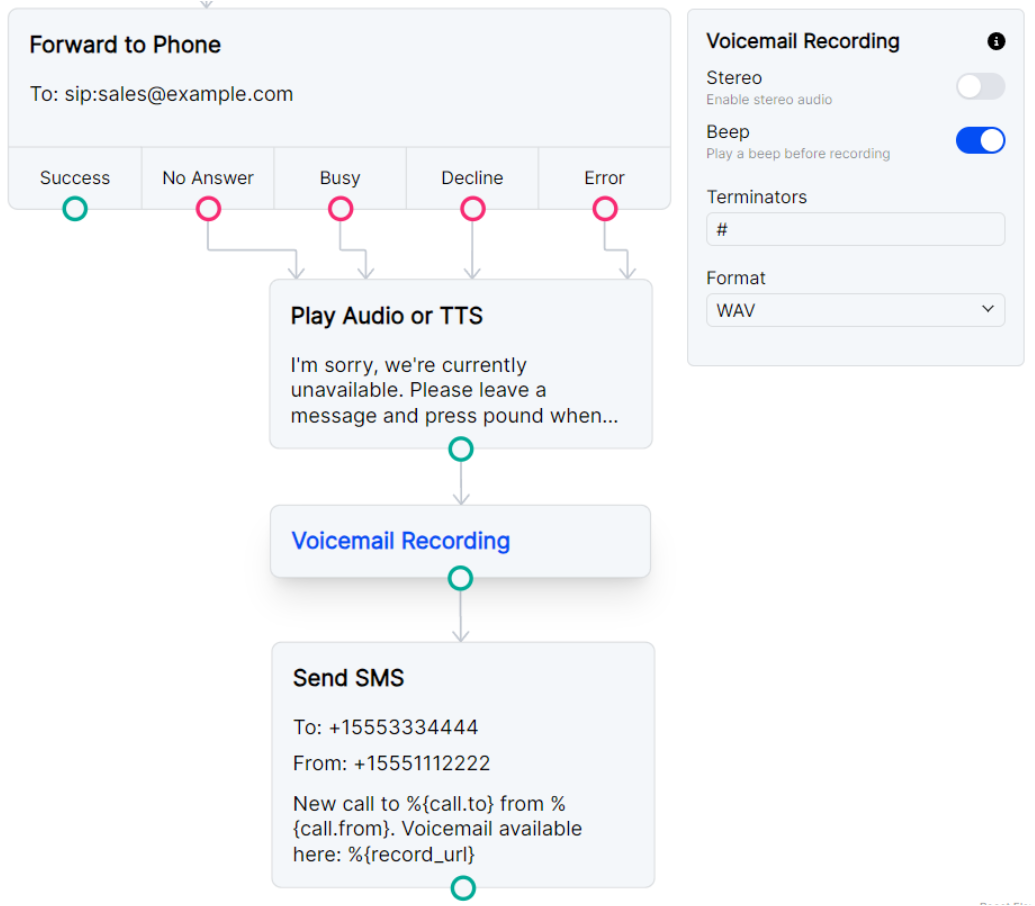Click the Decline output connector
This screenshot has width=1035, height=906.
coord(472,208)
